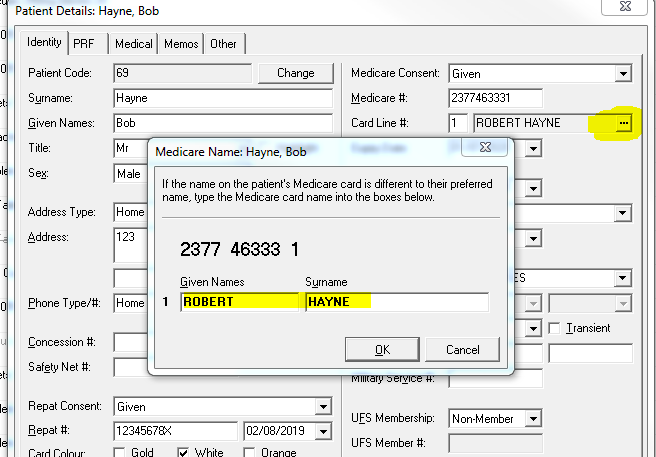Viewport: 656px width, 457px height.
Task: Expand the Repat Consent dropdown
Action: (x=322, y=407)
